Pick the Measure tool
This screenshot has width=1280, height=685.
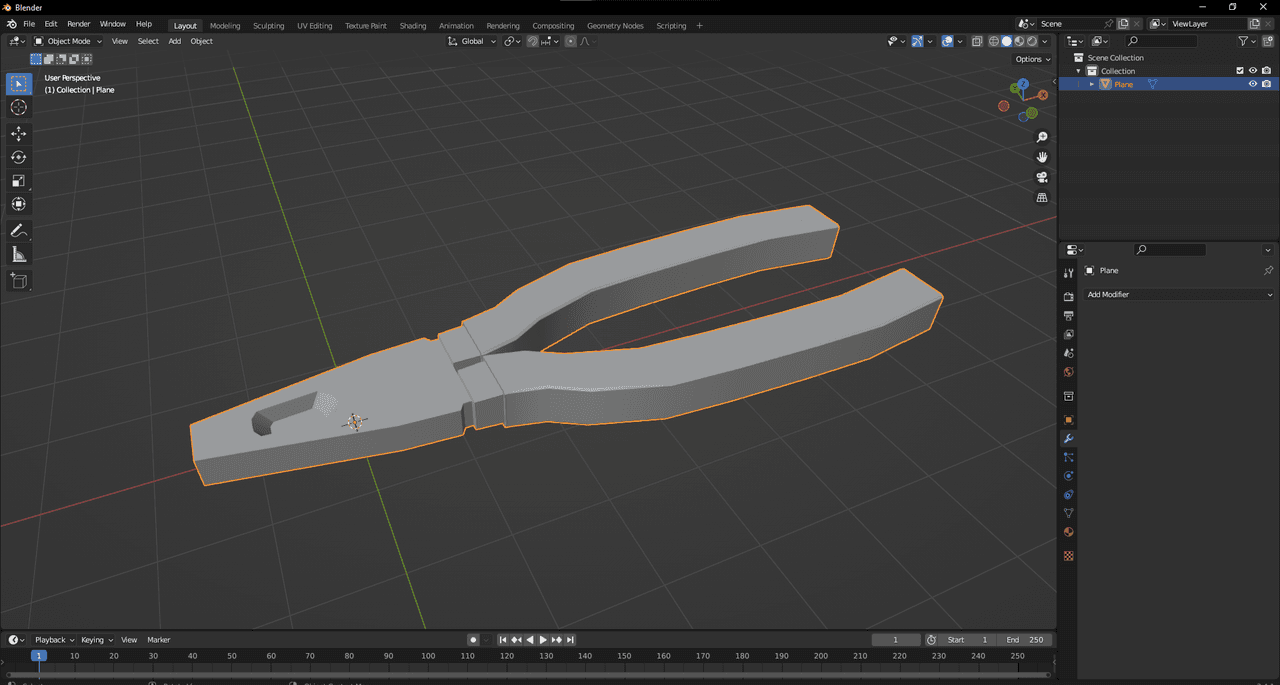[18, 255]
